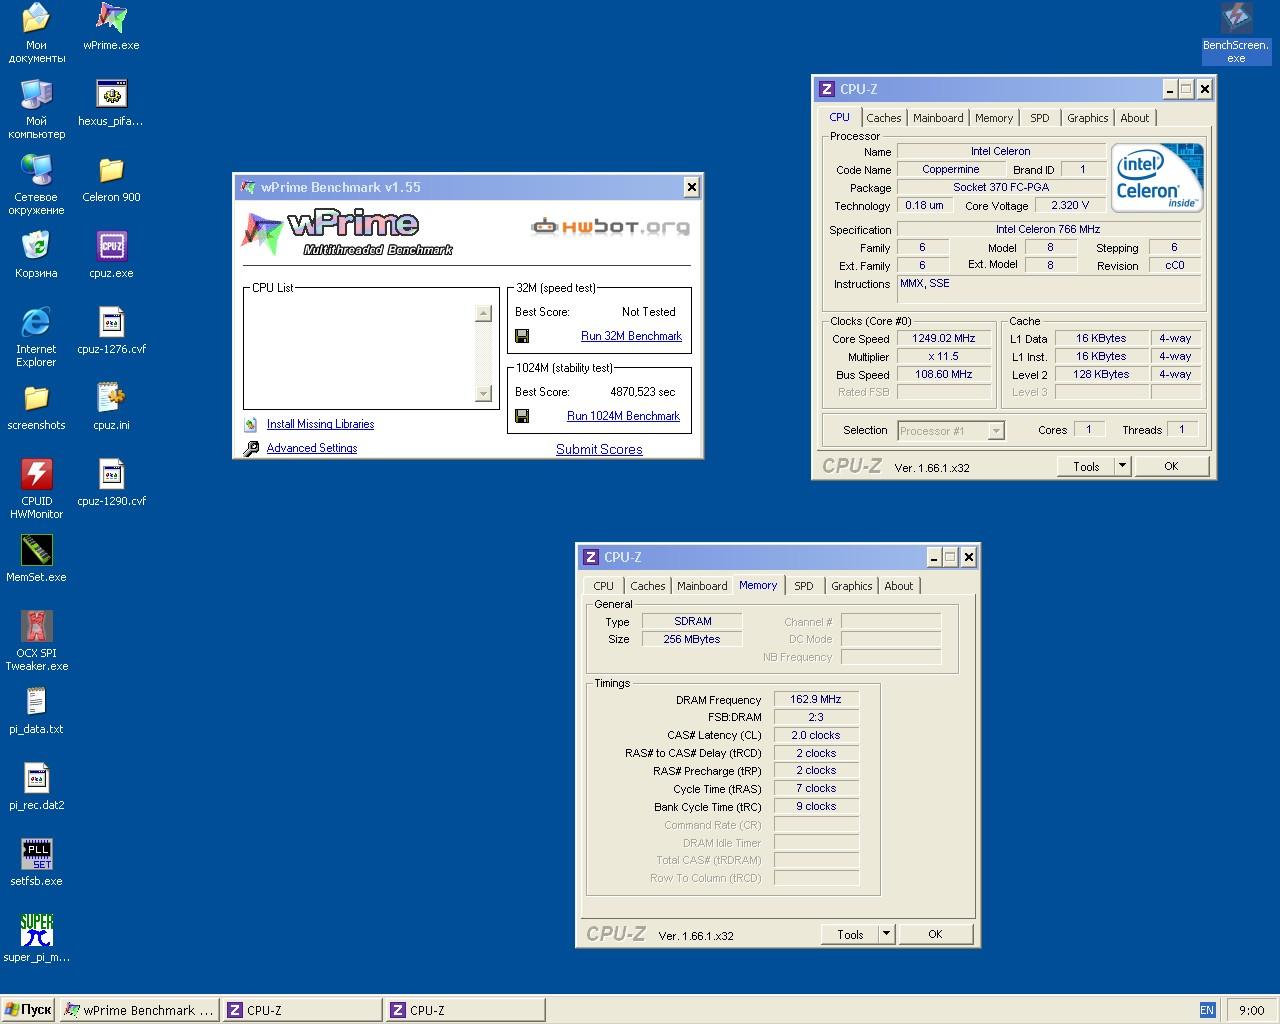Viewport: 1280px width, 1024px height.
Task: Click OK in CPU-Z CPU window
Action: (x=1171, y=466)
